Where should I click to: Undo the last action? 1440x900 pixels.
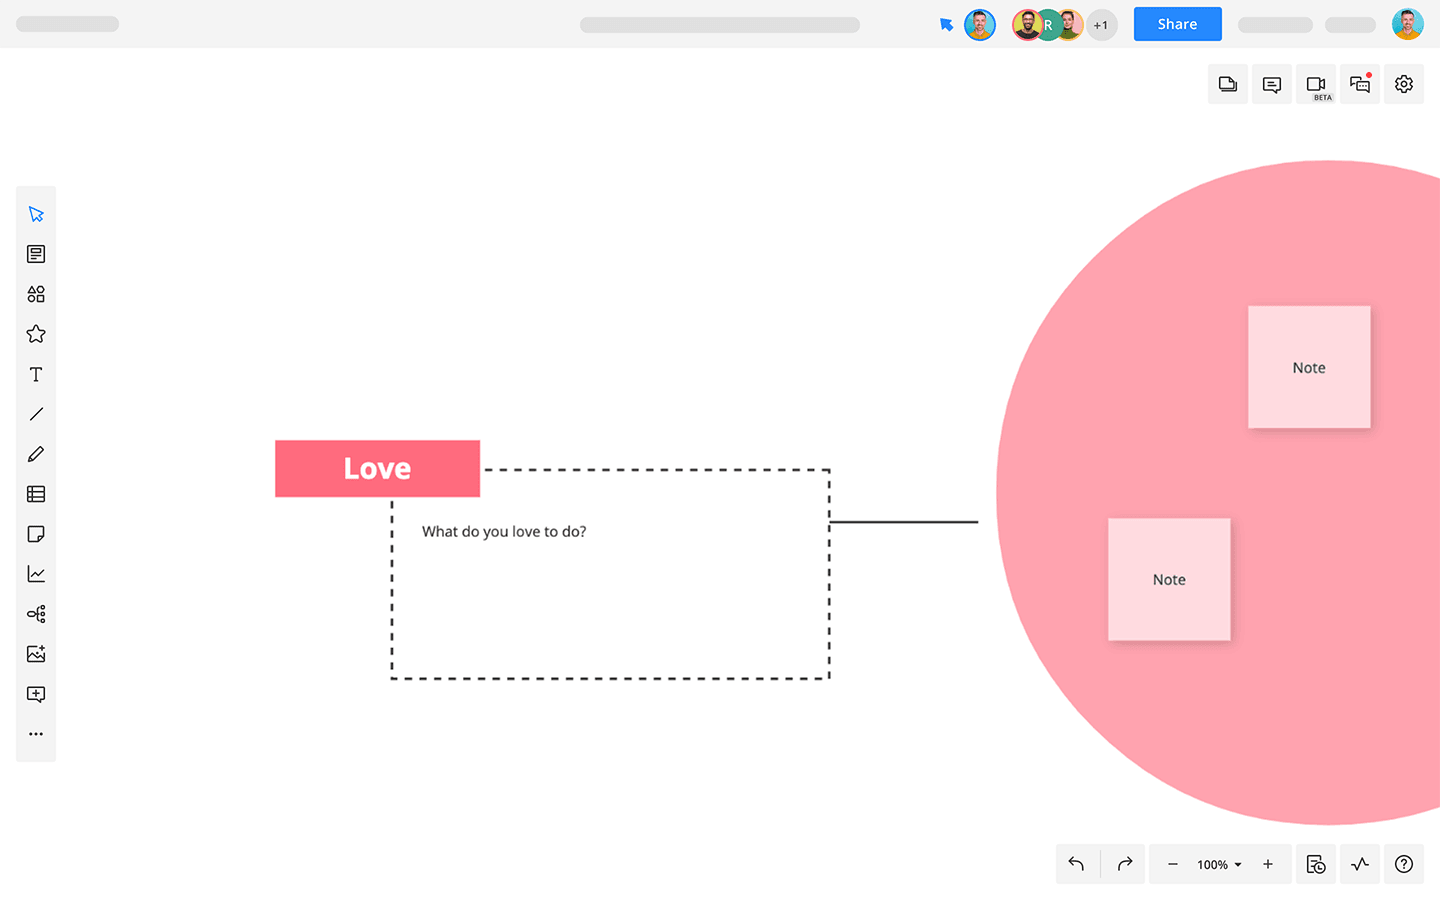tap(1077, 864)
